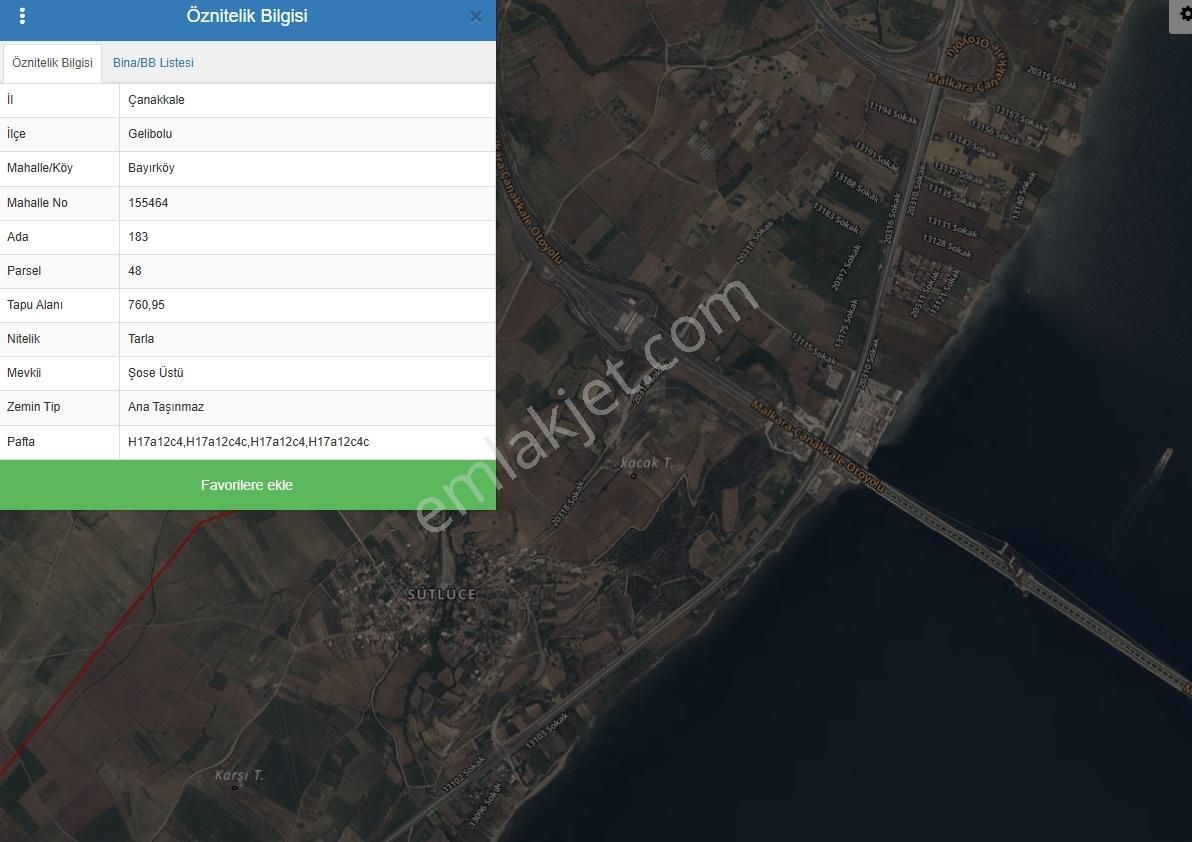The image size is (1192, 842).
Task: Click the bridge shown on the map
Action: click(1020, 575)
